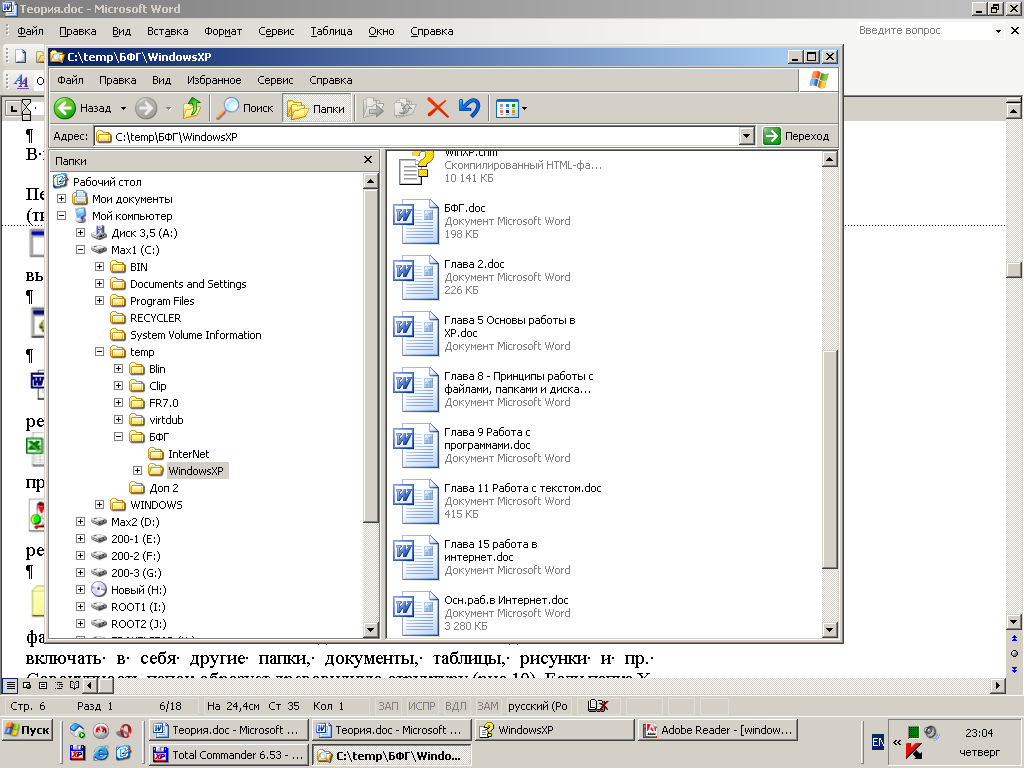Open Word's Формат menu
The image size is (1024, 768).
(223, 31)
